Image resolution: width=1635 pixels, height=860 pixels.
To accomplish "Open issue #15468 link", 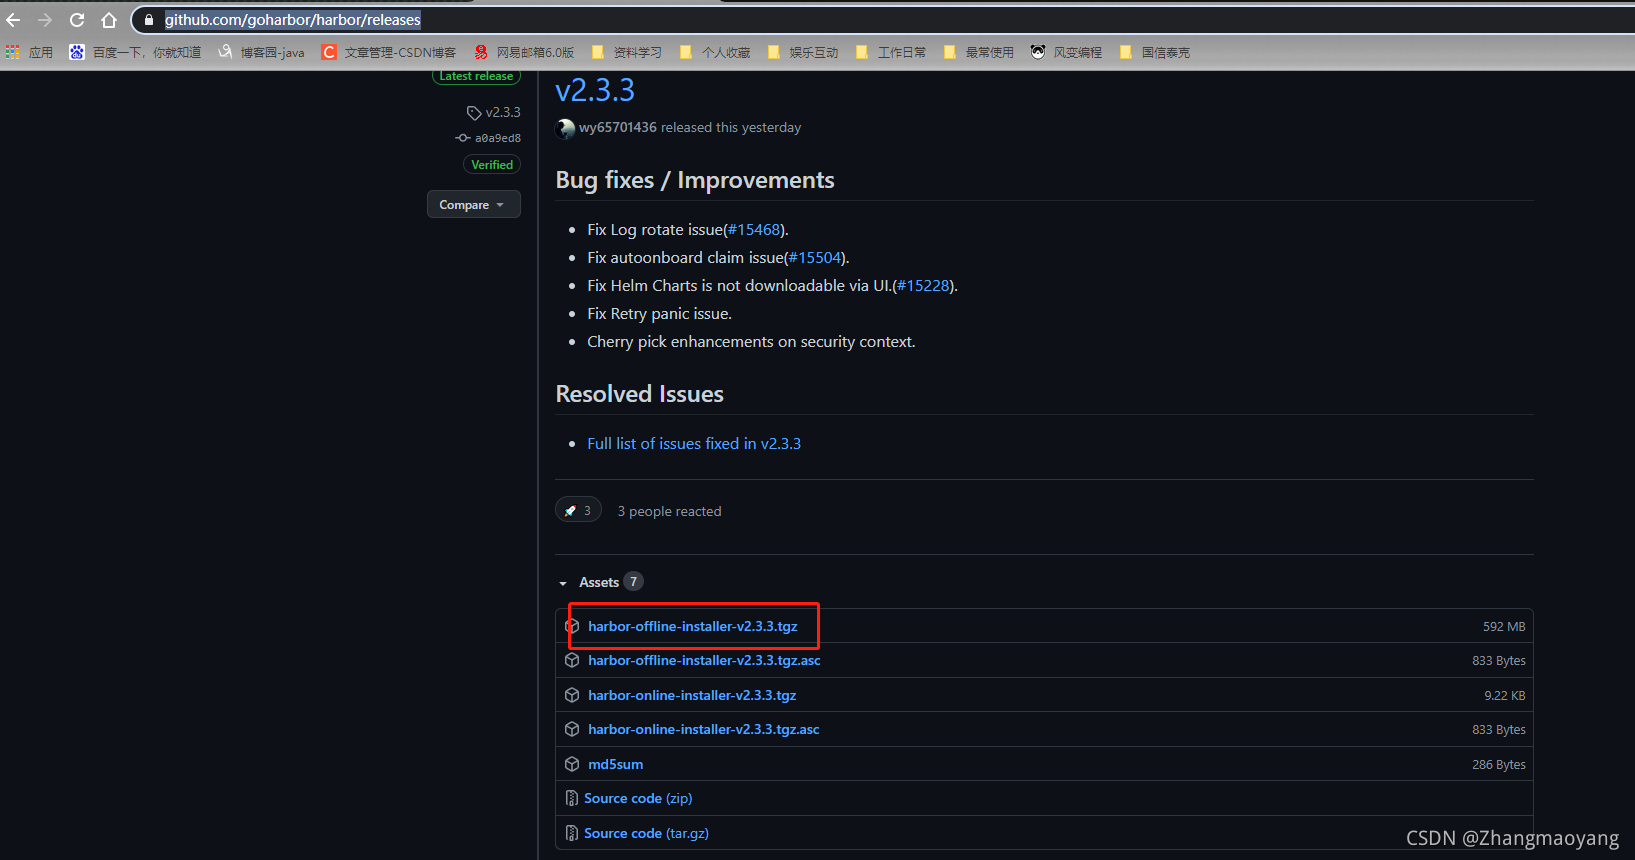I will (x=753, y=230).
